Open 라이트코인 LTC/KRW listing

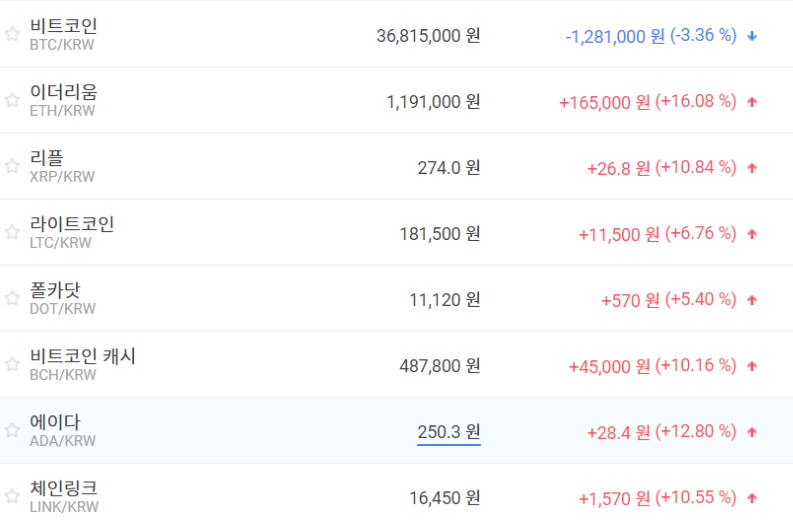(x=72, y=224)
